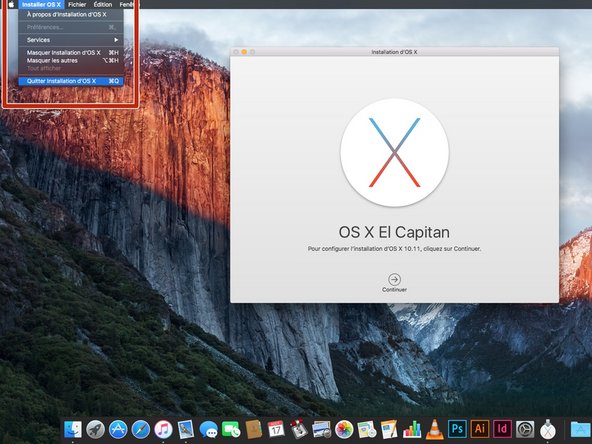The height and width of the screenshot is (444, 592).
Task: Open Contacts from the Dock
Action: (254, 429)
